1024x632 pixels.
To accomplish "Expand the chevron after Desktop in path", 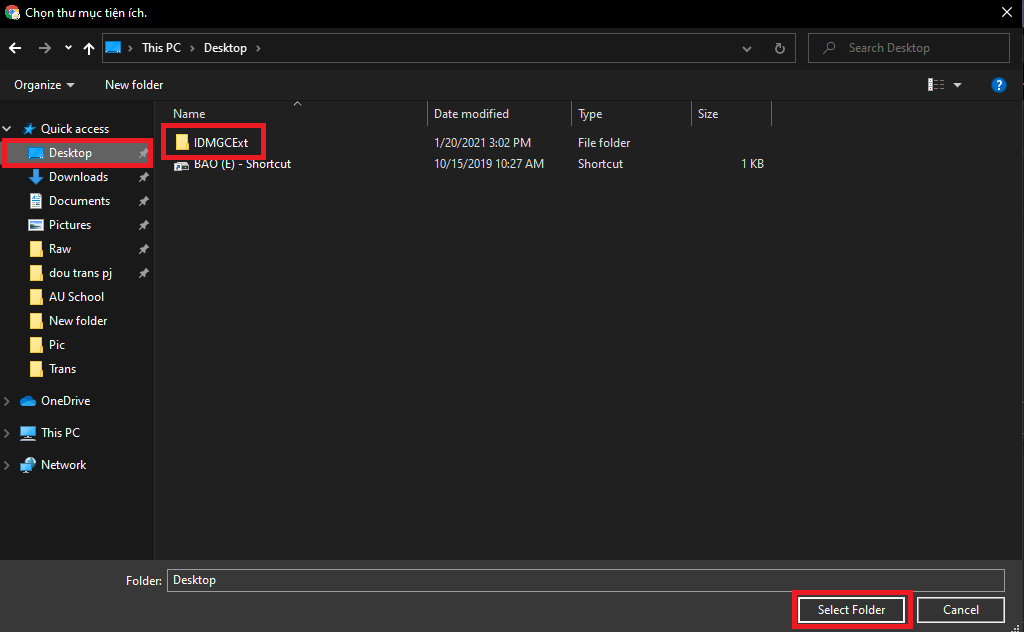I will (259, 48).
